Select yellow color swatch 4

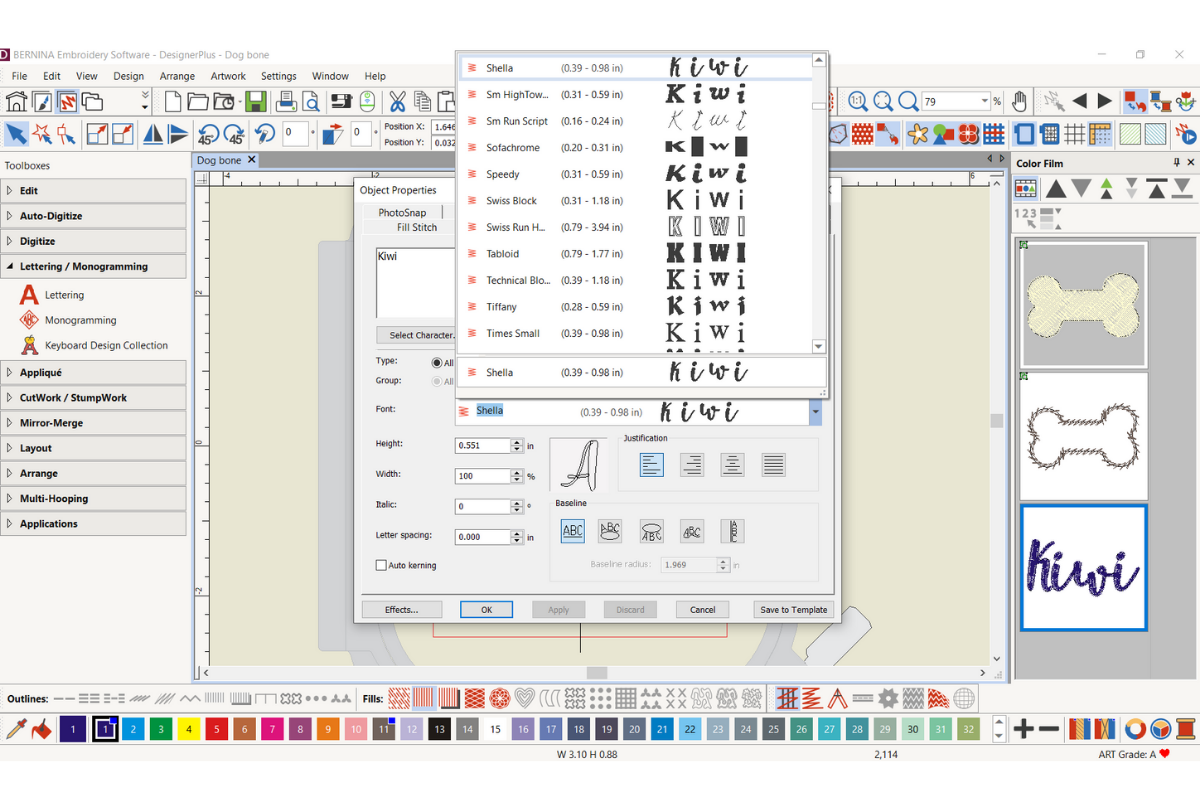click(x=188, y=729)
